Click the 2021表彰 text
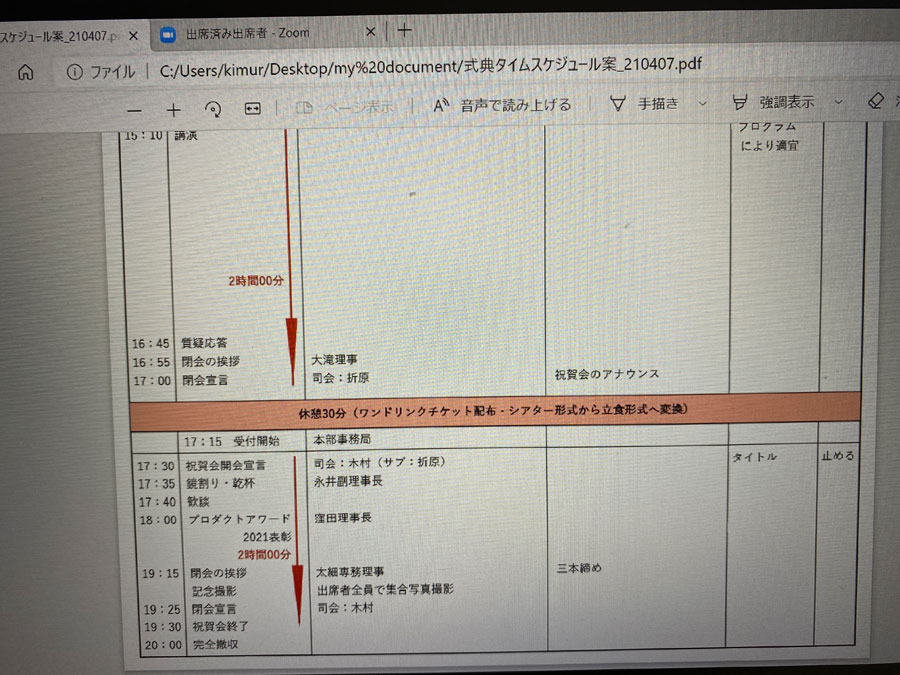This screenshot has height=675, width=900. [x=267, y=537]
